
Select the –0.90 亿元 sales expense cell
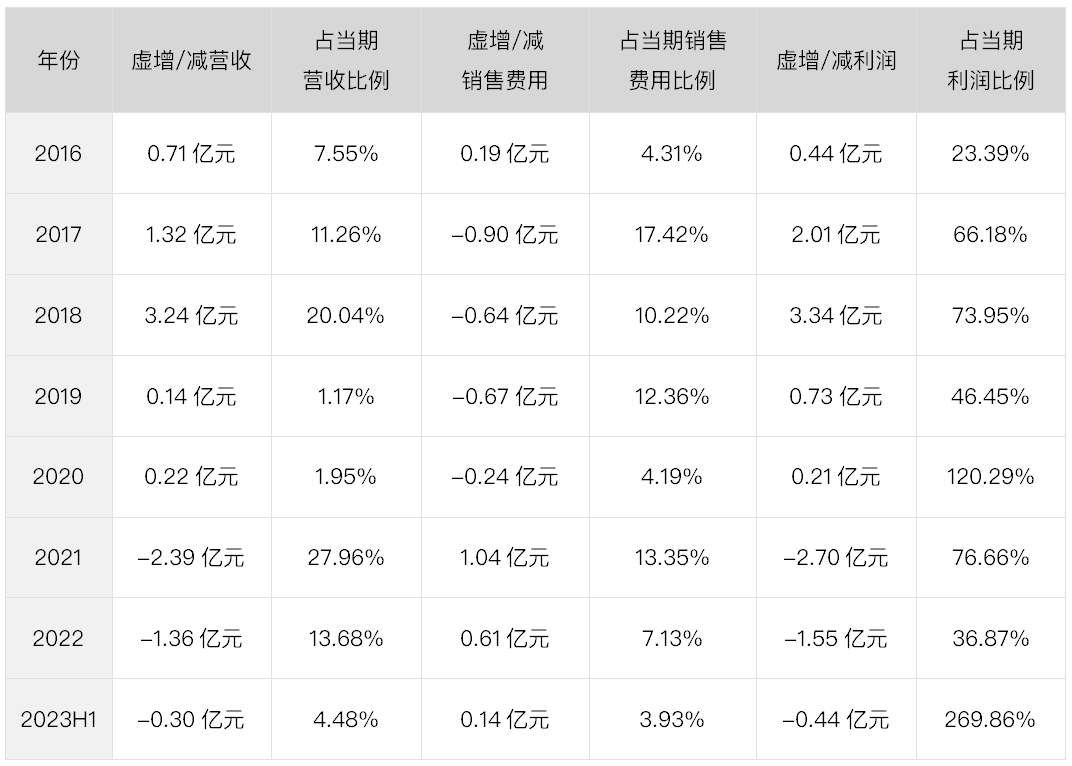pyautogui.click(x=505, y=235)
